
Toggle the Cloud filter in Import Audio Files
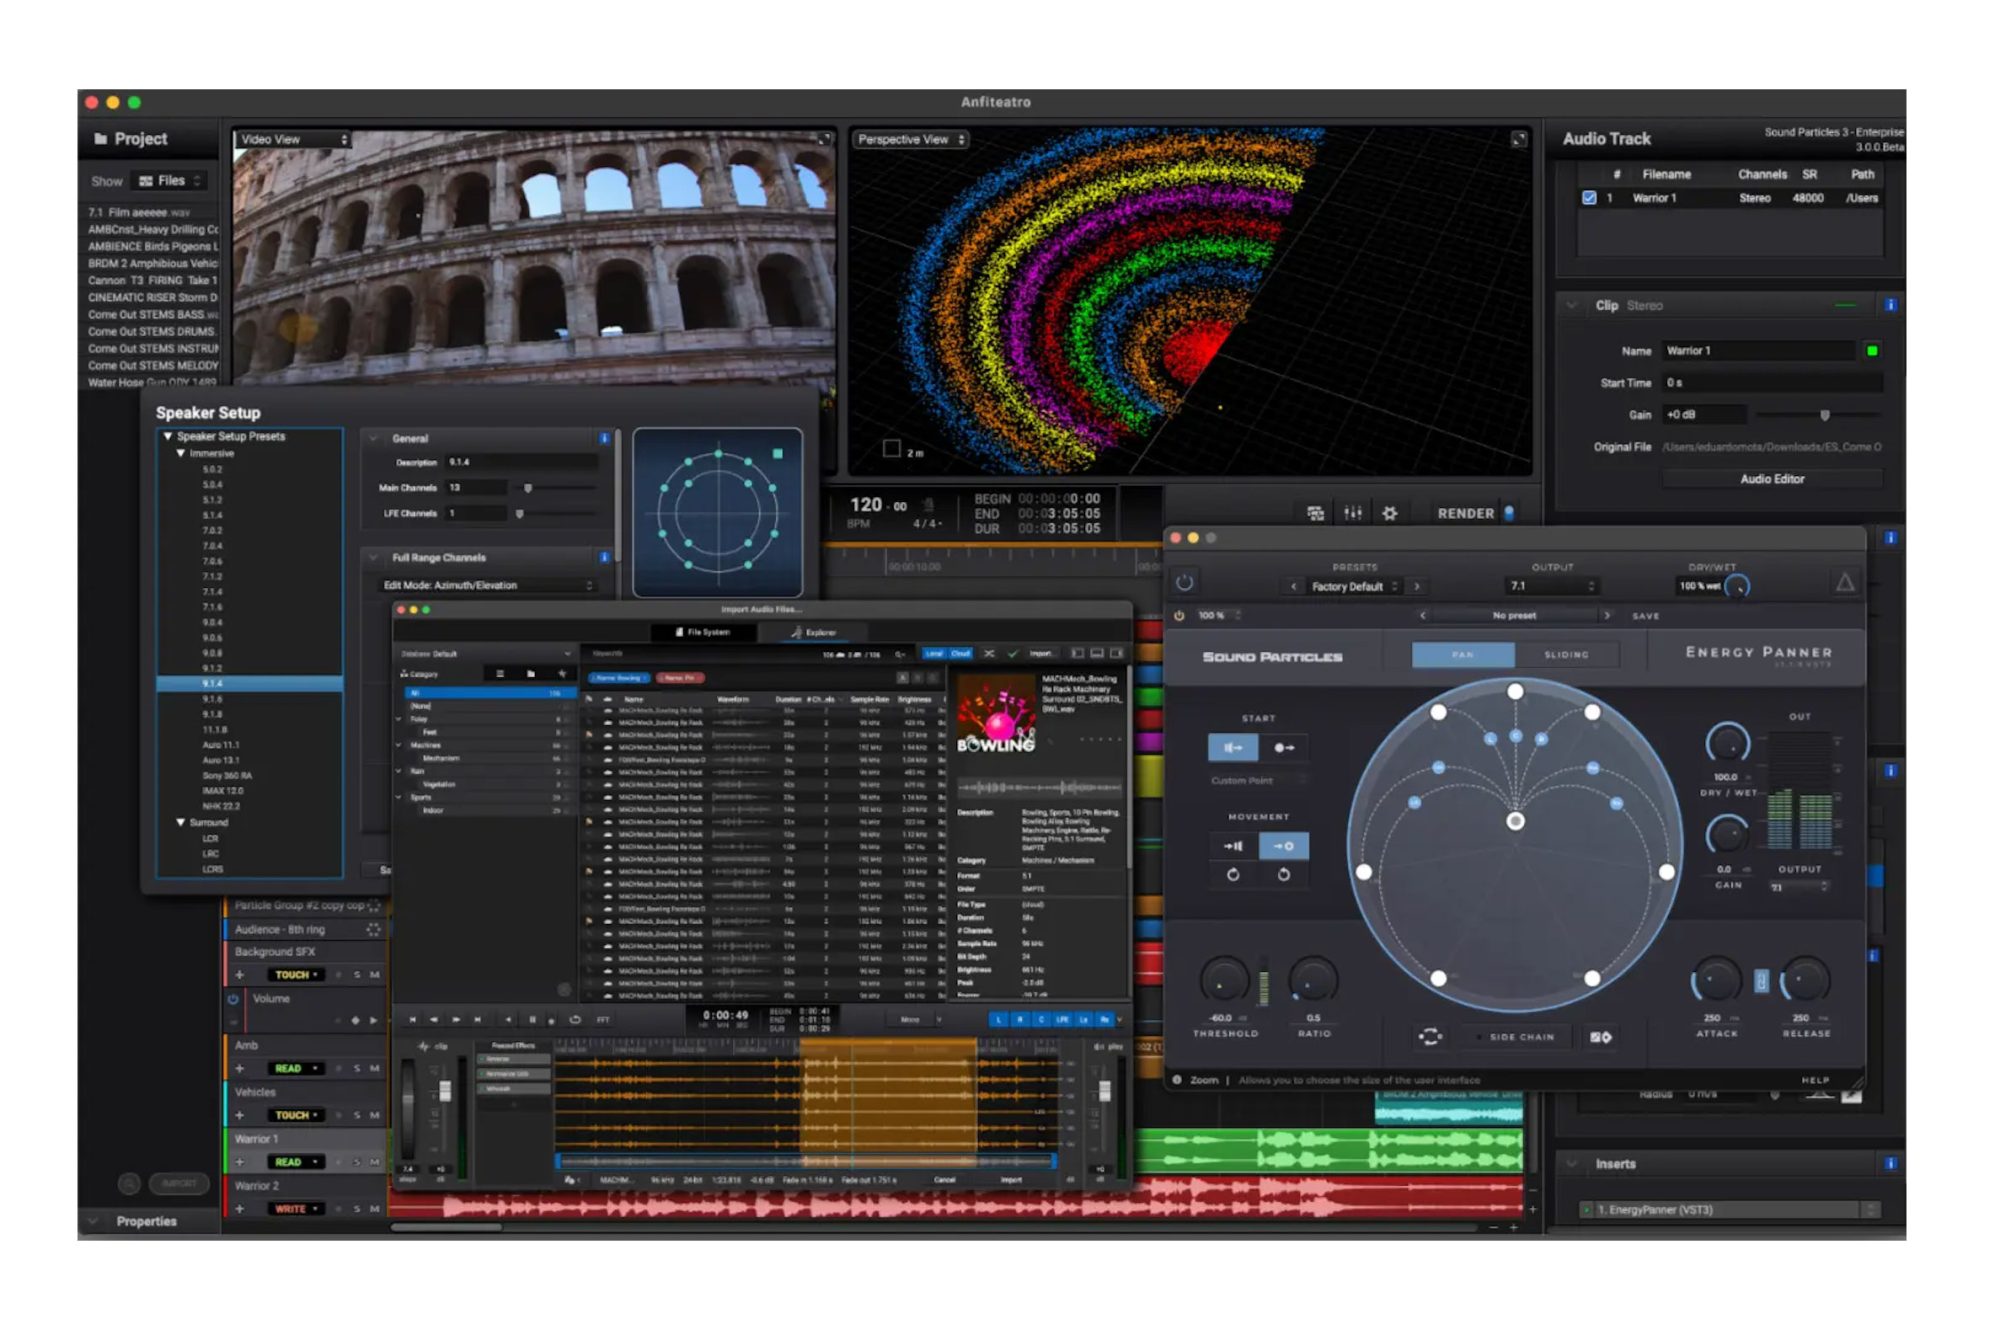[x=961, y=653]
